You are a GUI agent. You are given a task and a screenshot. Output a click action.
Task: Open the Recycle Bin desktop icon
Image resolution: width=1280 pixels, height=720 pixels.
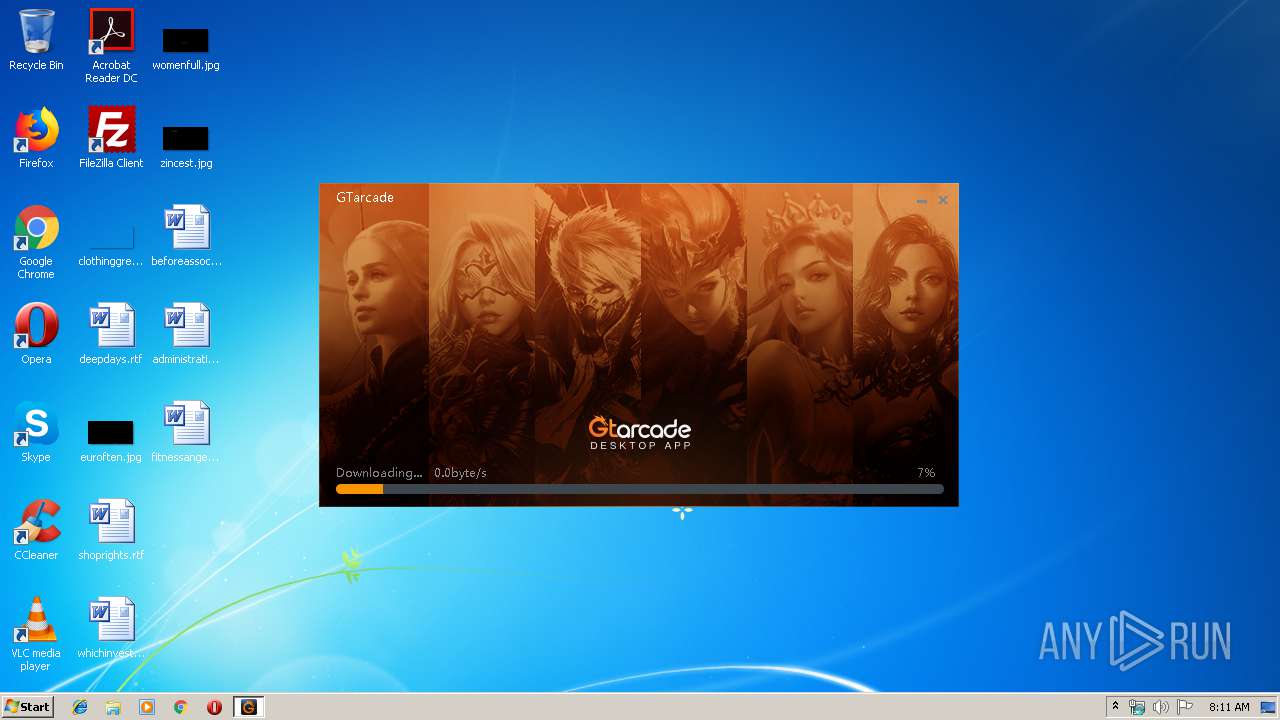click(36, 40)
